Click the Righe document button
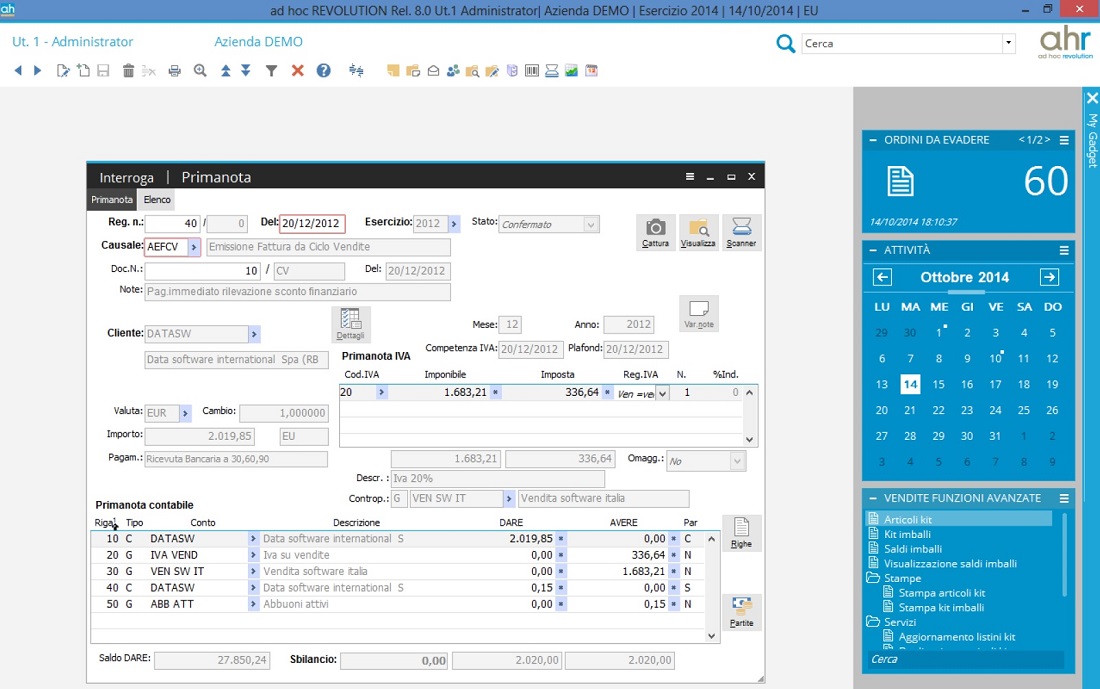The height and width of the screenshot is (689, 1100). 741,532
